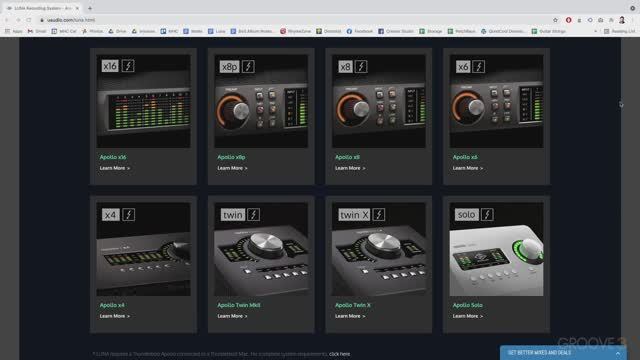640x360 pixels.
Task: Open the Apollo x8p product image
Action: click(x=261, y=101)
